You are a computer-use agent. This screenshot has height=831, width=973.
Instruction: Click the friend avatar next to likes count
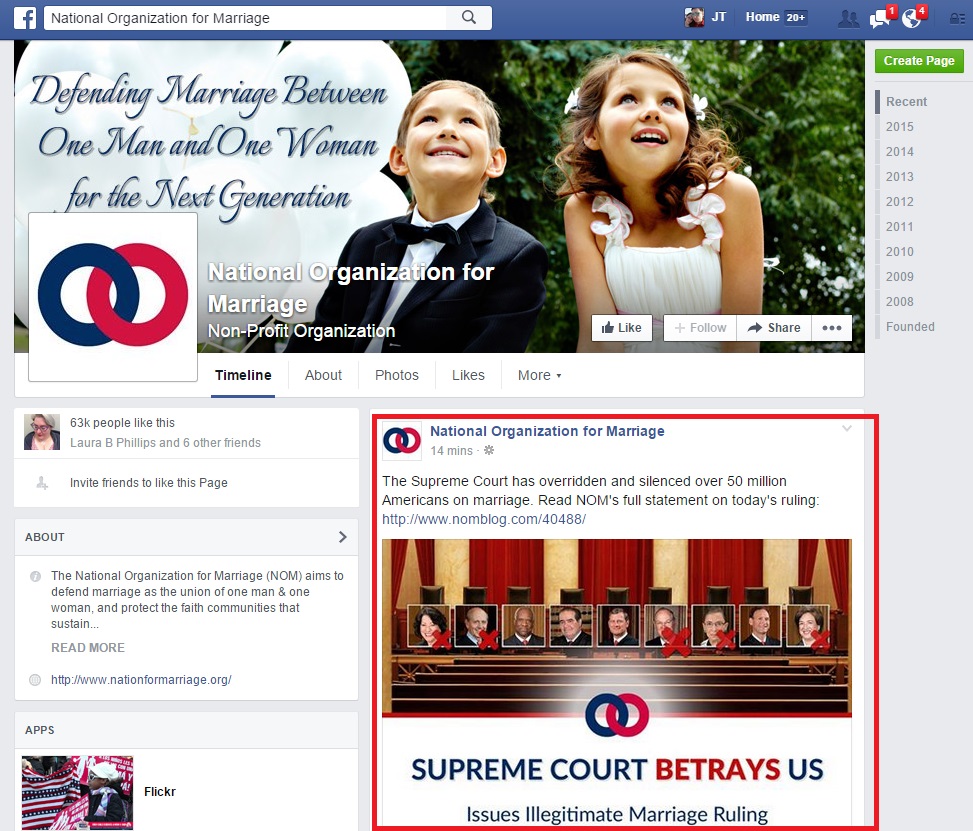point(42,431)
